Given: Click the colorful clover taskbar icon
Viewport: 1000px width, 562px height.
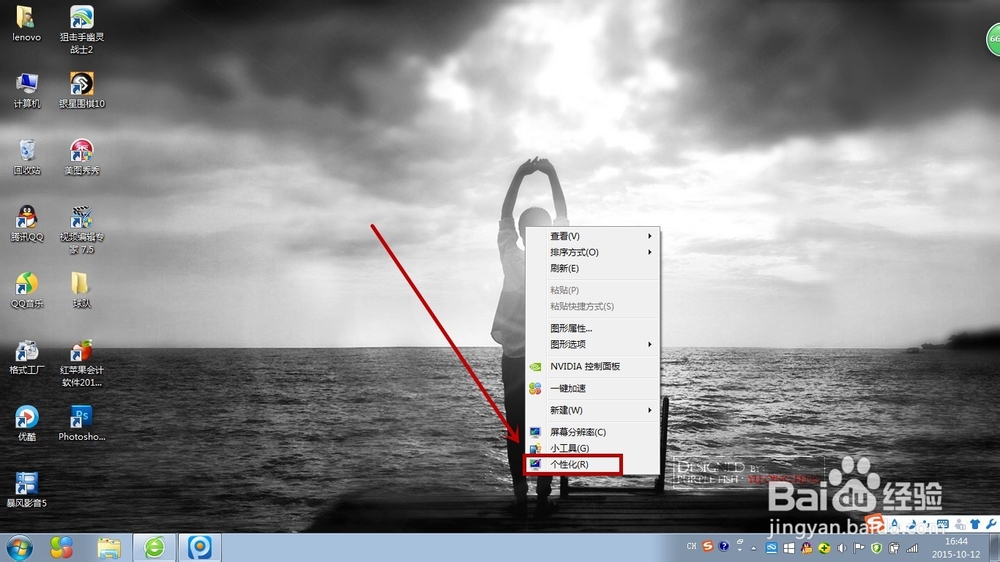Looking at the screenshot, I should pos(61,547).
